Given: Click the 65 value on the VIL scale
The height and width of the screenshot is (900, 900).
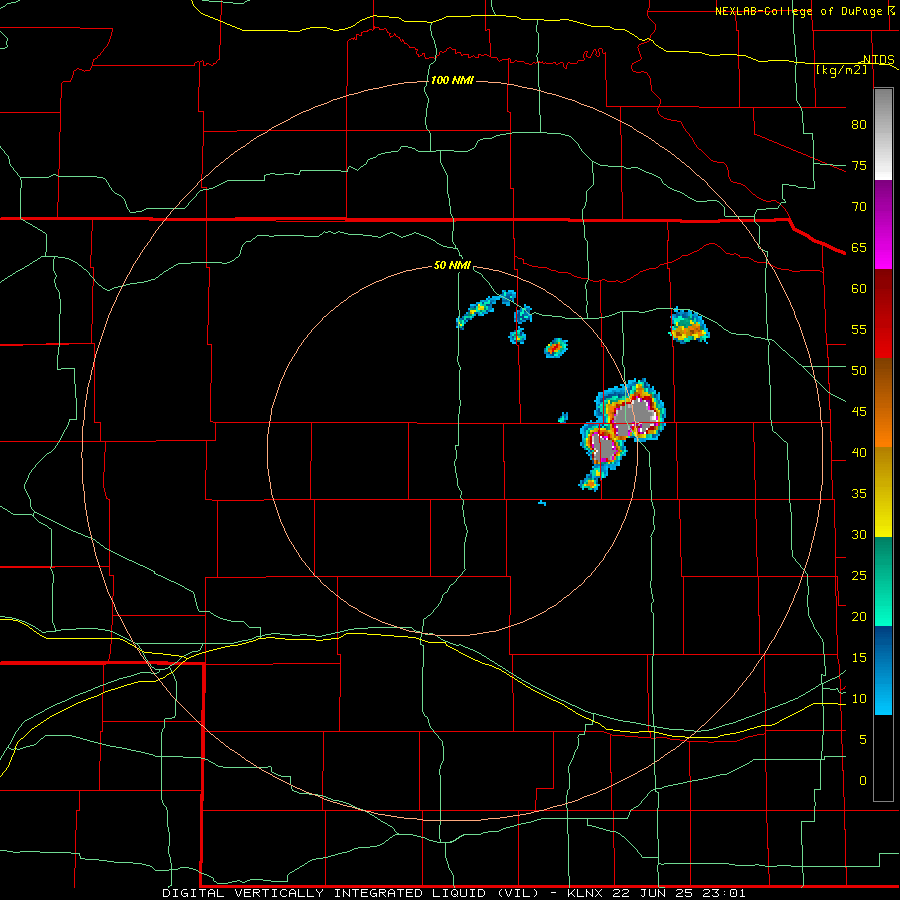Looking at the screenshot, I should click(x=859, y=247).
